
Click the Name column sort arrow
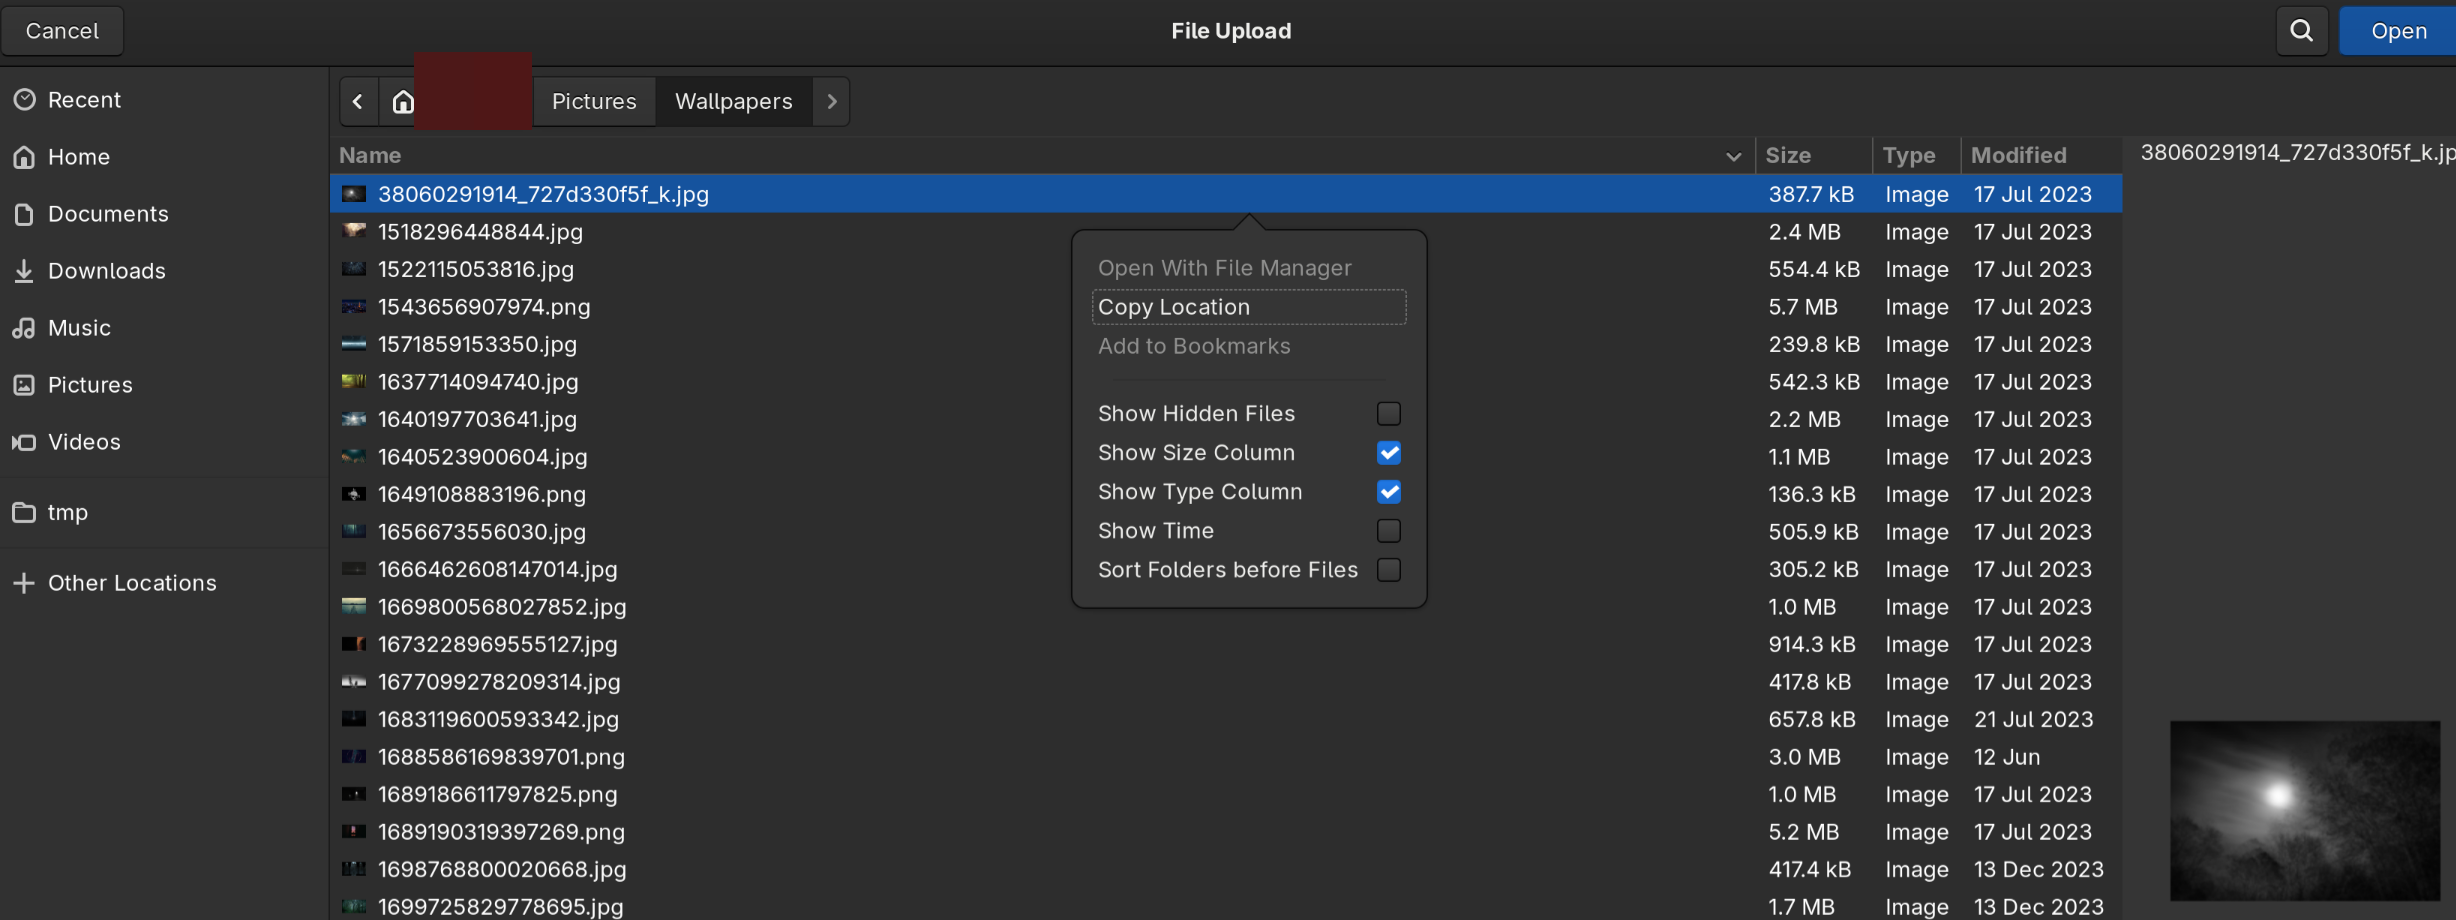pyautogui.click(x=1733, y=156)
